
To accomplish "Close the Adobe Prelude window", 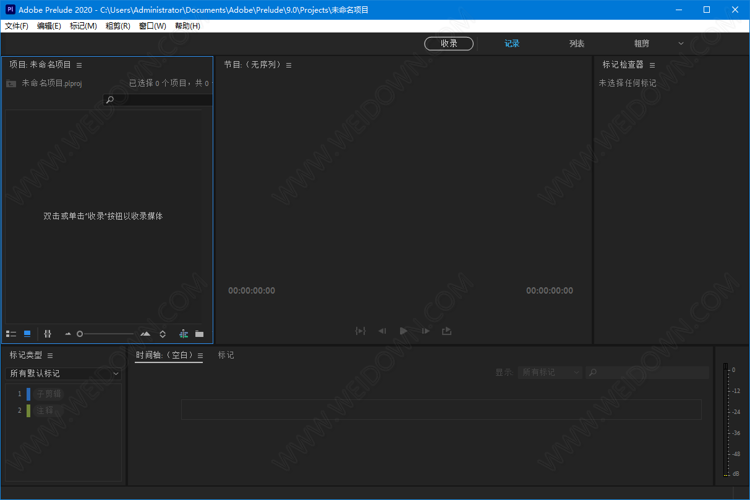I will [735, 10].
